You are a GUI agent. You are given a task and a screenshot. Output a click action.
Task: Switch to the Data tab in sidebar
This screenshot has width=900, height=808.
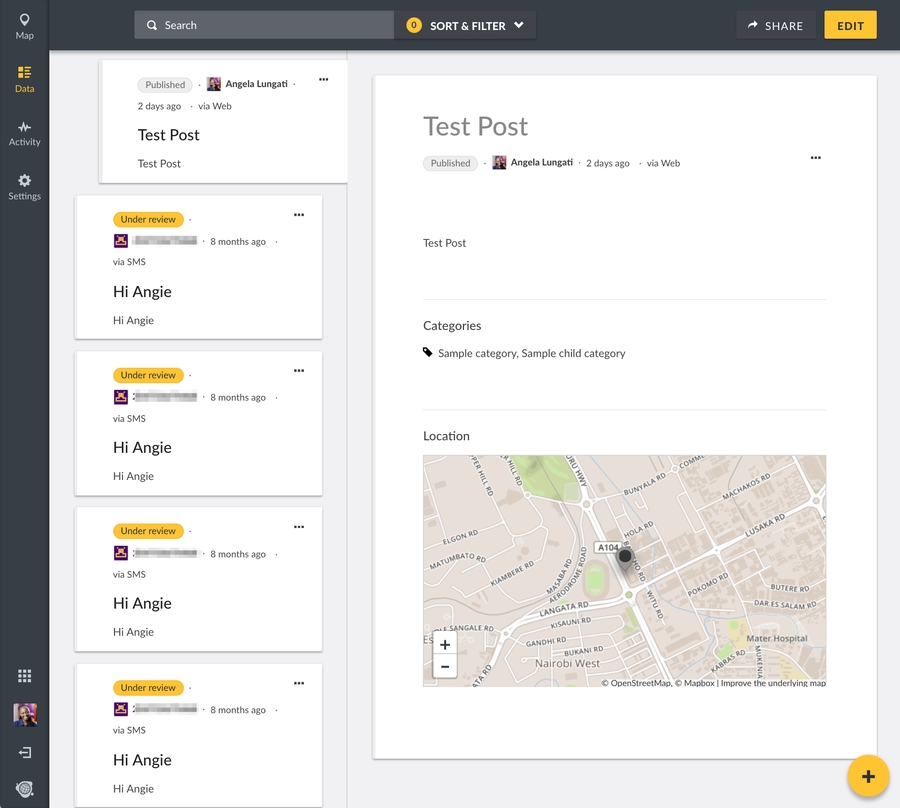[24, 79]
